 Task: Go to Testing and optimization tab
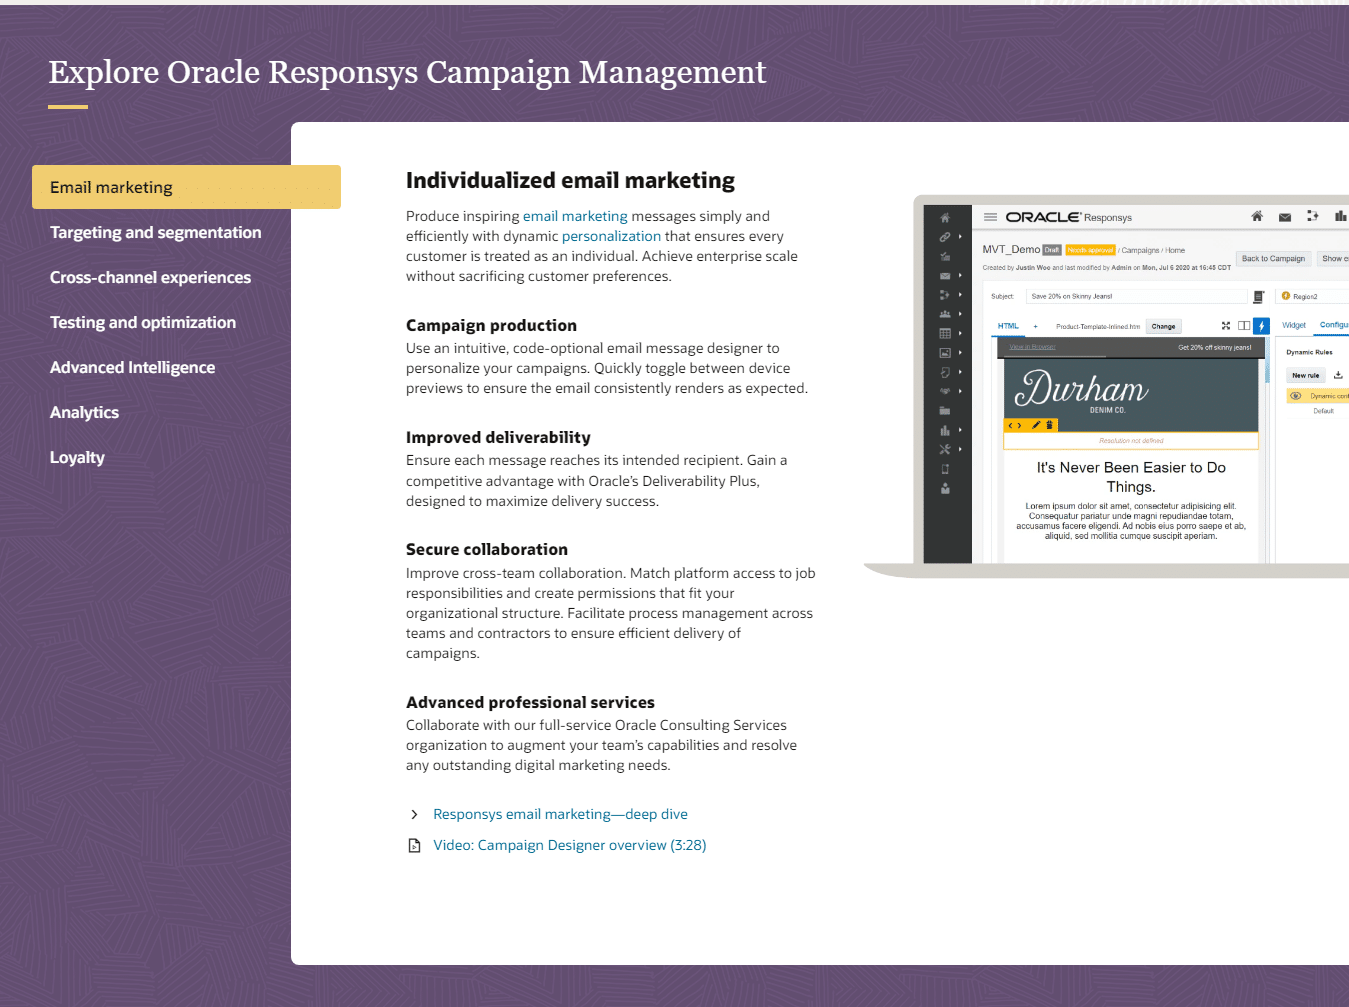click(143, 322)
